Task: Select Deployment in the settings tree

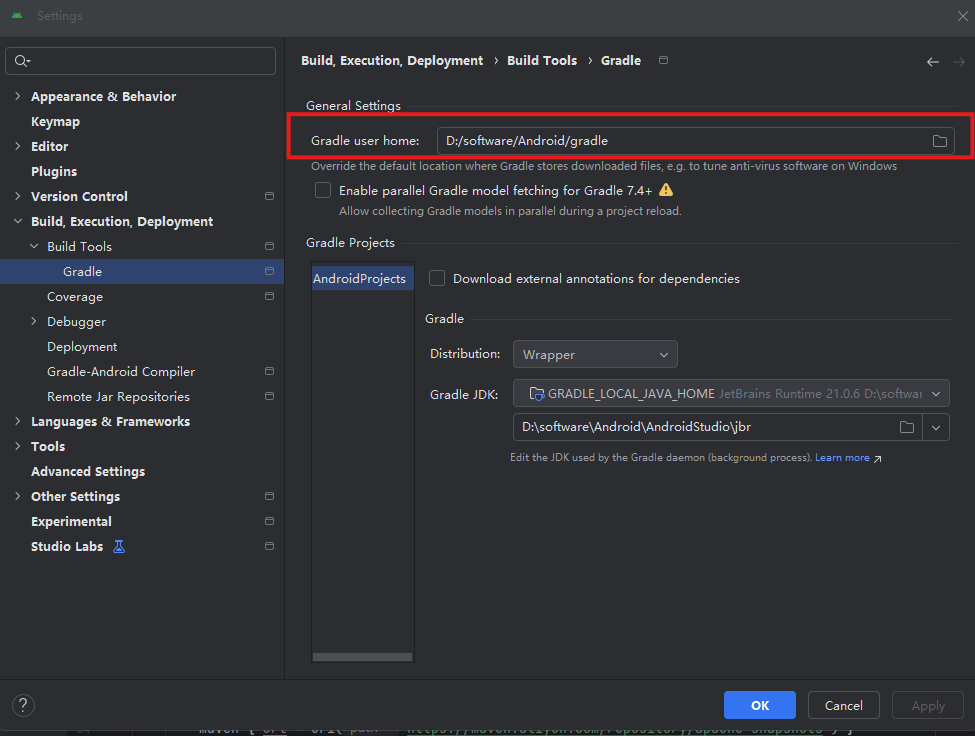Action: (82, 347)
